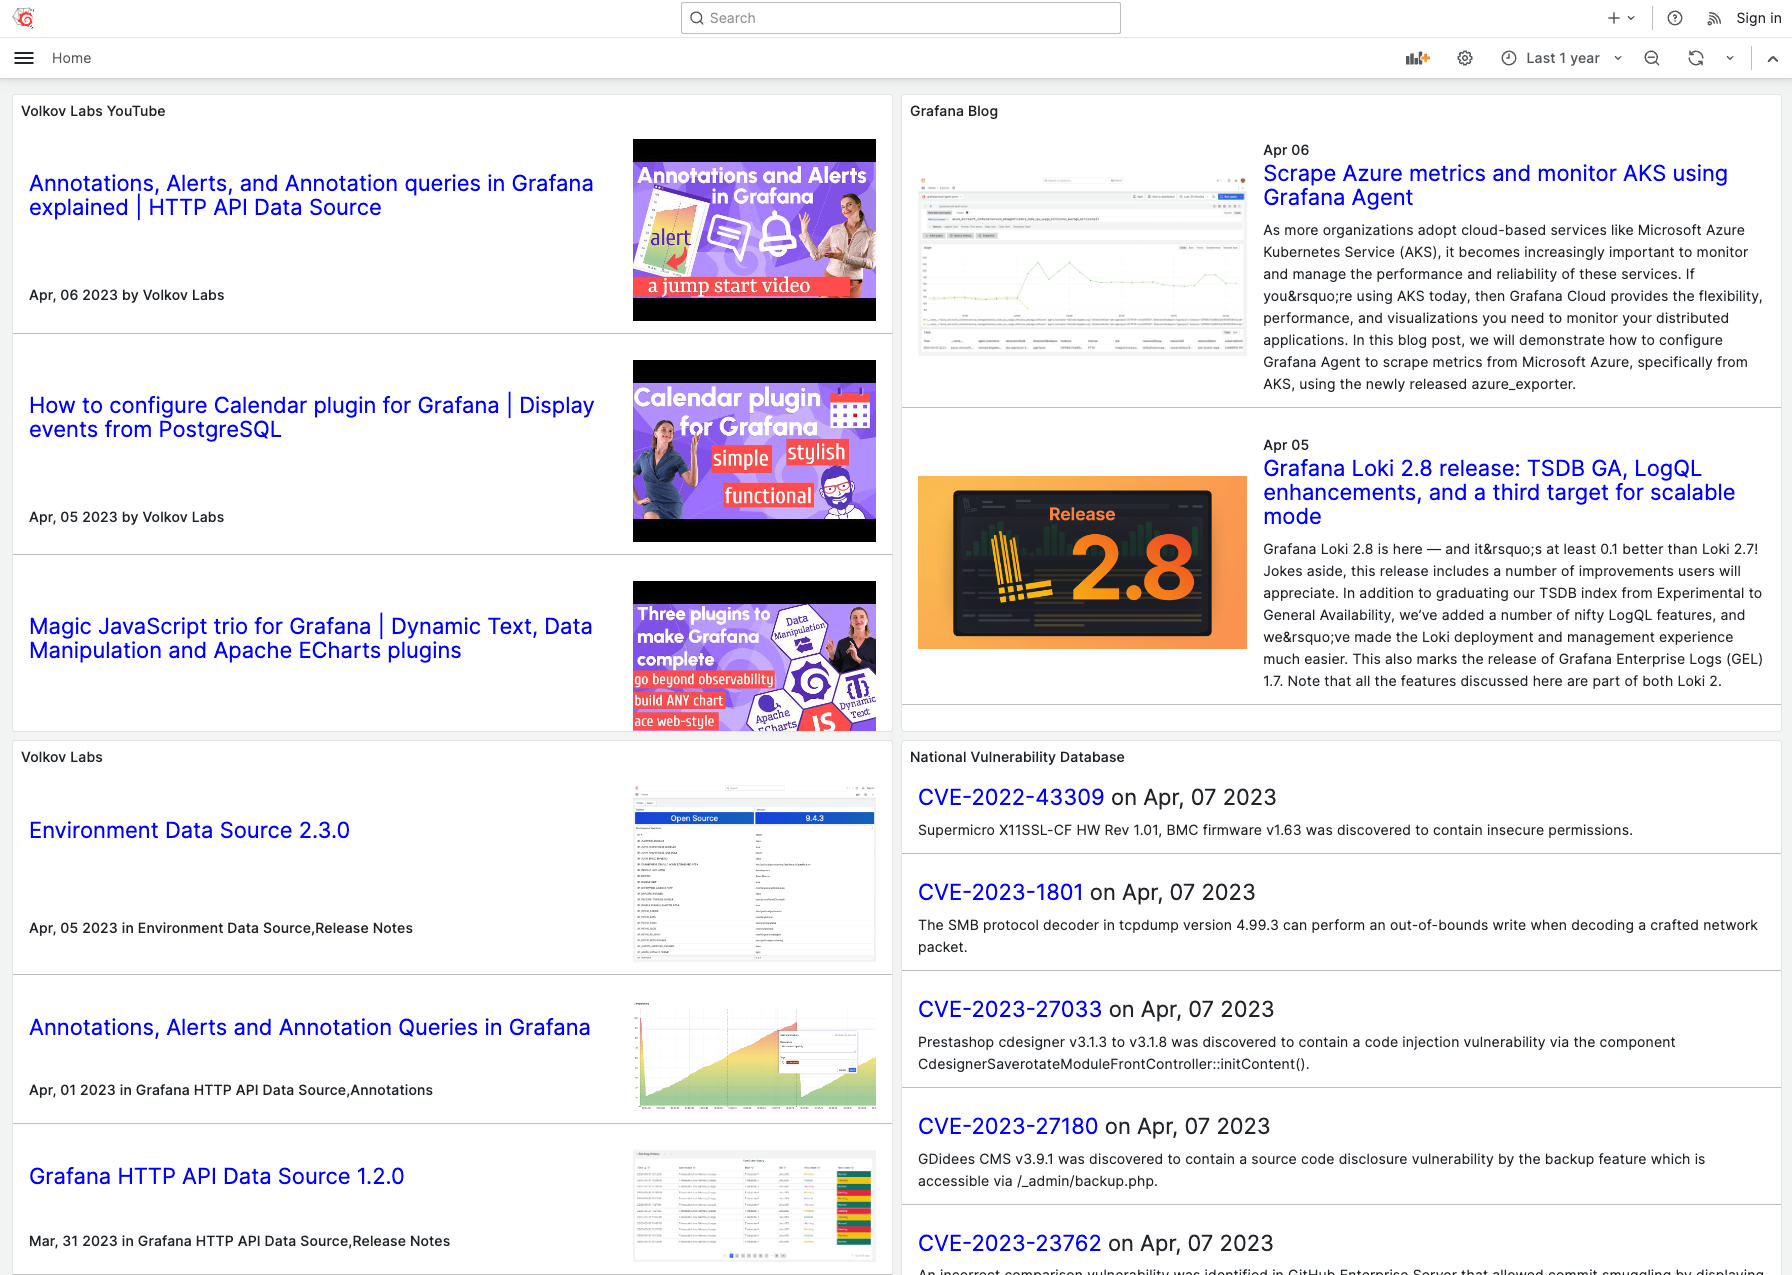Click the Three plugins video thumbnail

click(754, 656)
